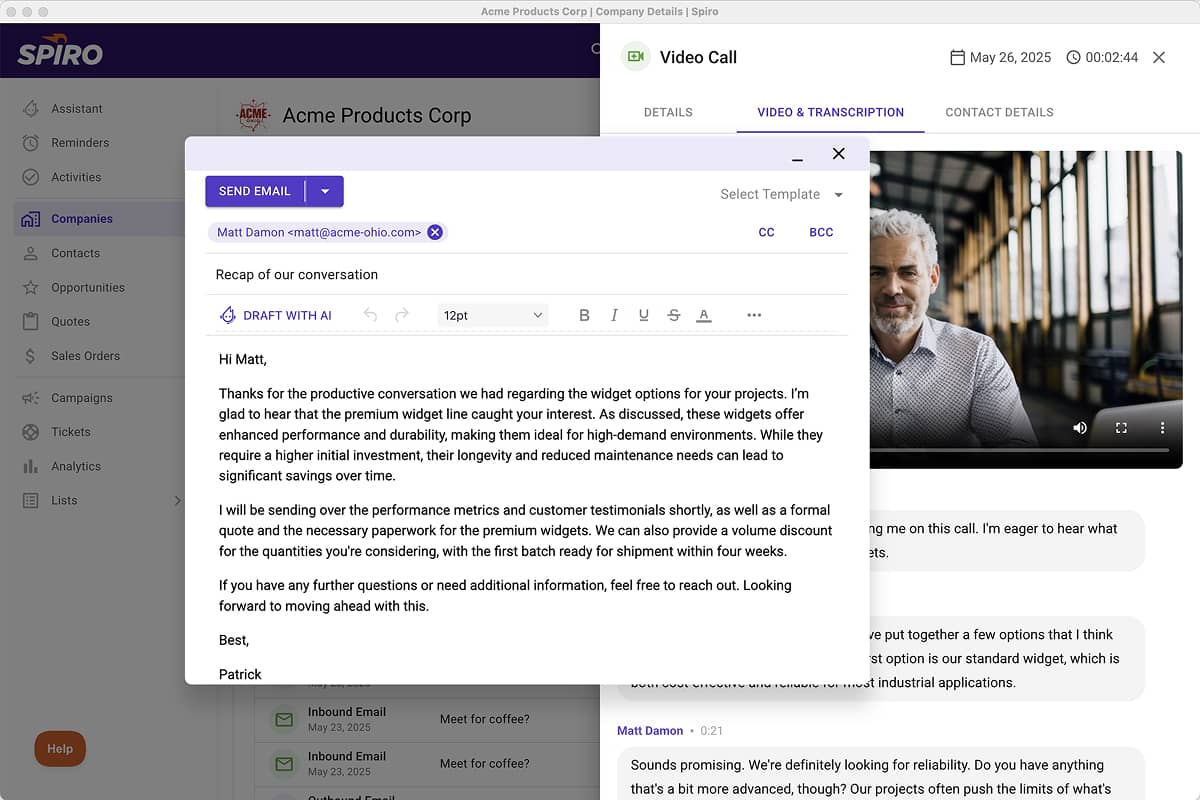Select the Video & Transcription tab
The height and width of the screenshot is (800, 1200).
click(x=831, y=112)
